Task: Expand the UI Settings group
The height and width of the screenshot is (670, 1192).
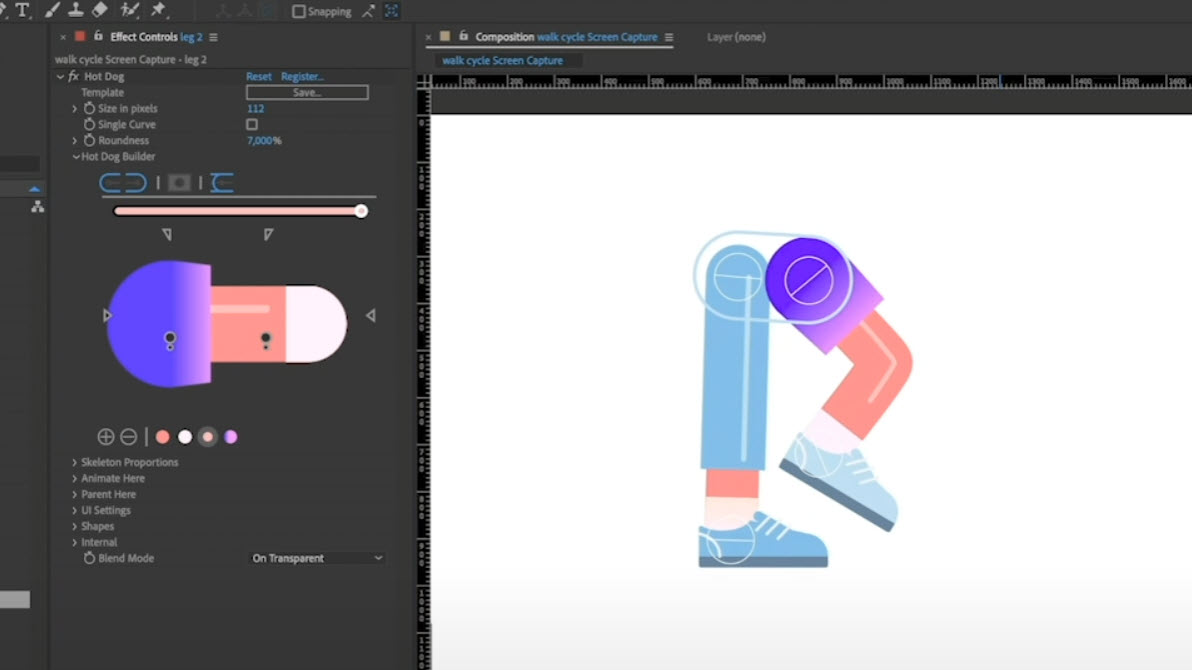Action: tap(74, 510)
